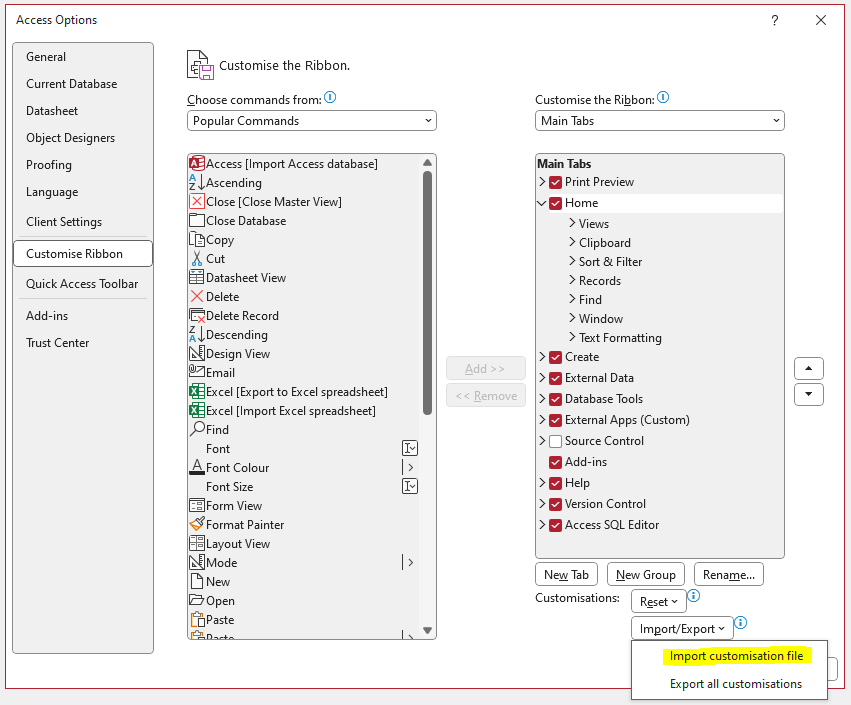This screenshot has width=851, height=705.
Task: Click the New Group button
Action: pos(645,574)
